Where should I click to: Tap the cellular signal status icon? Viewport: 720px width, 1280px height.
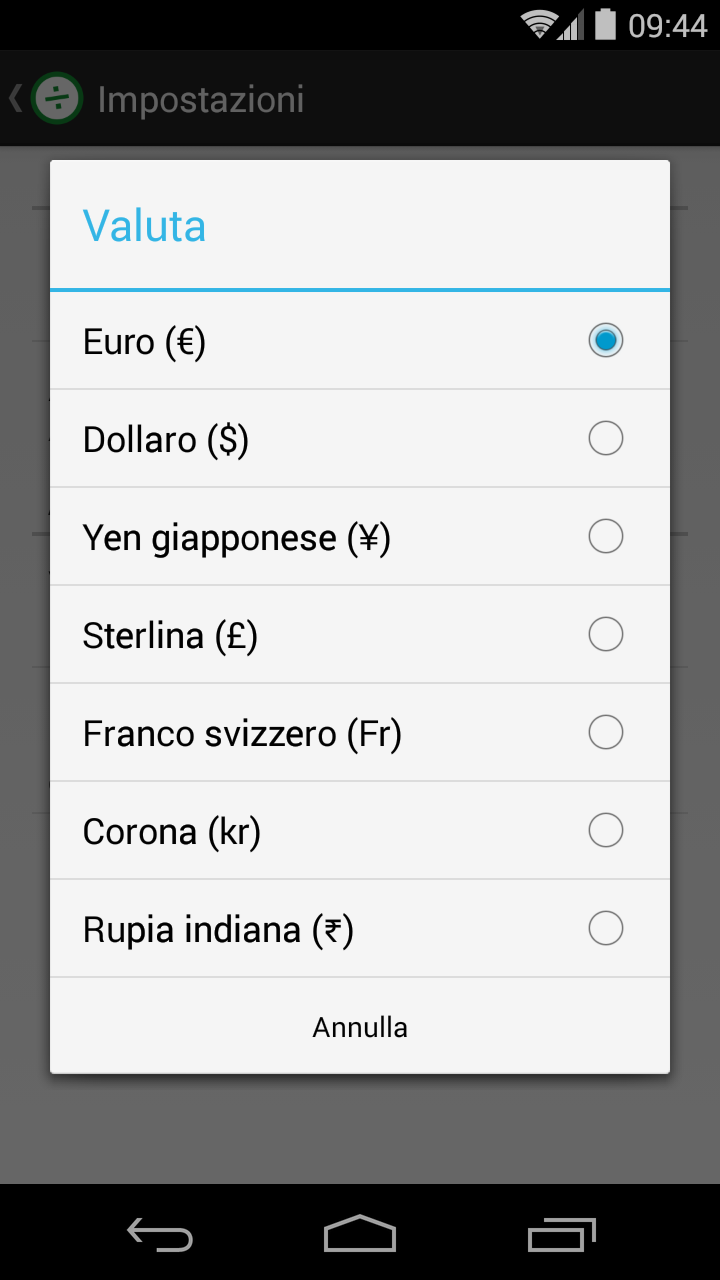click(x=571, y=26)
